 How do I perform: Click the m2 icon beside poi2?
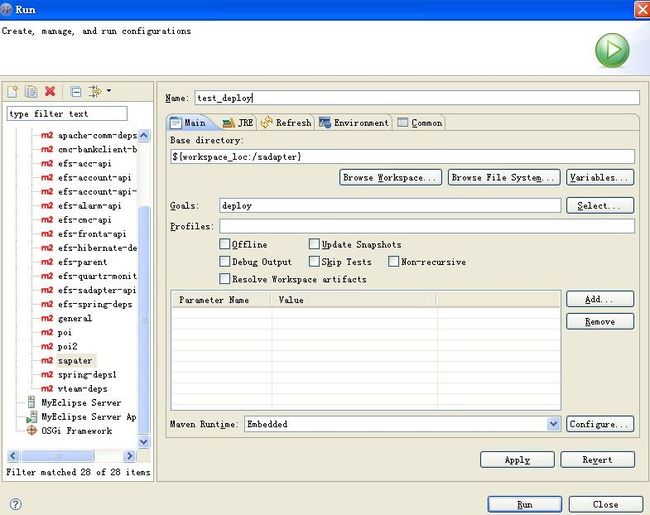click(x=47, y=346)
